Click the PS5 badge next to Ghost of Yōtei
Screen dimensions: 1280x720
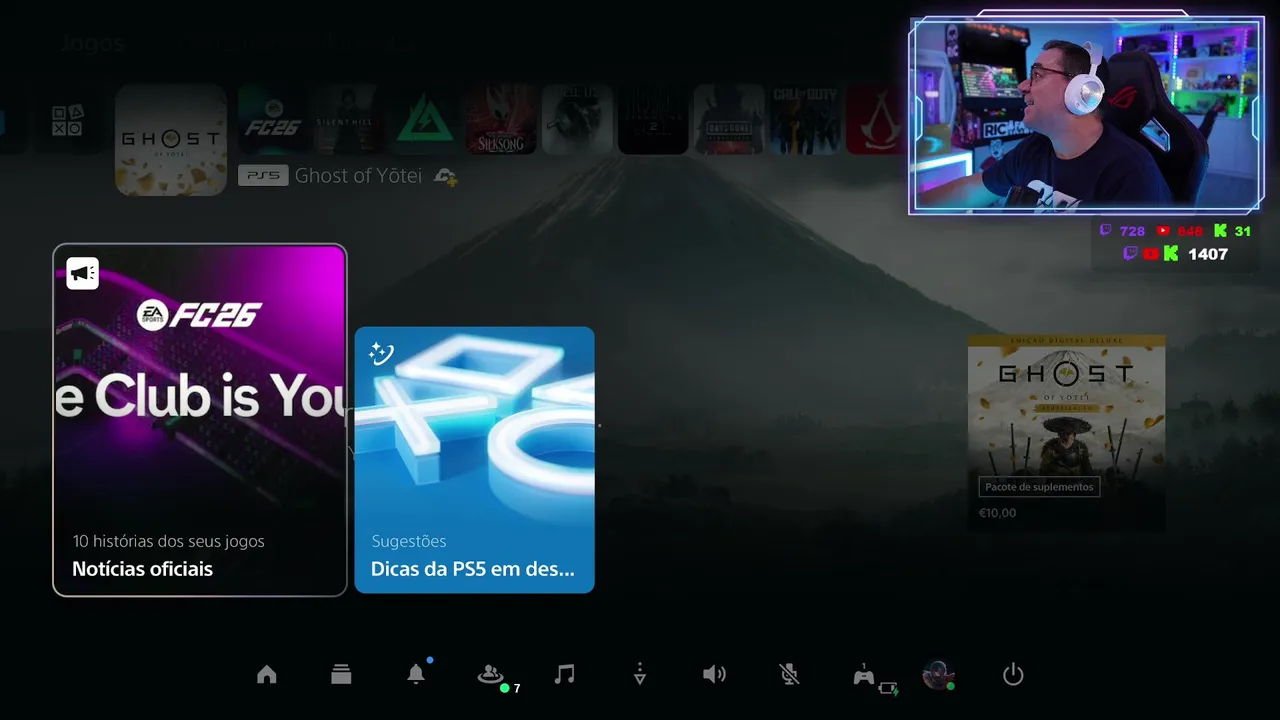[x=263, y=175]
